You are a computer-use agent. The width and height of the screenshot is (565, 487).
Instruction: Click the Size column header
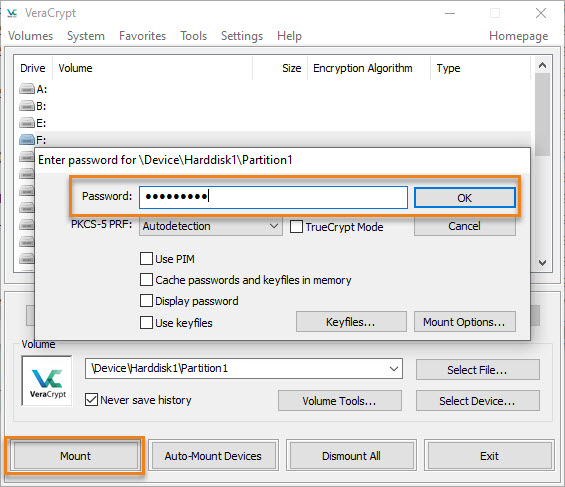(280, 68)
